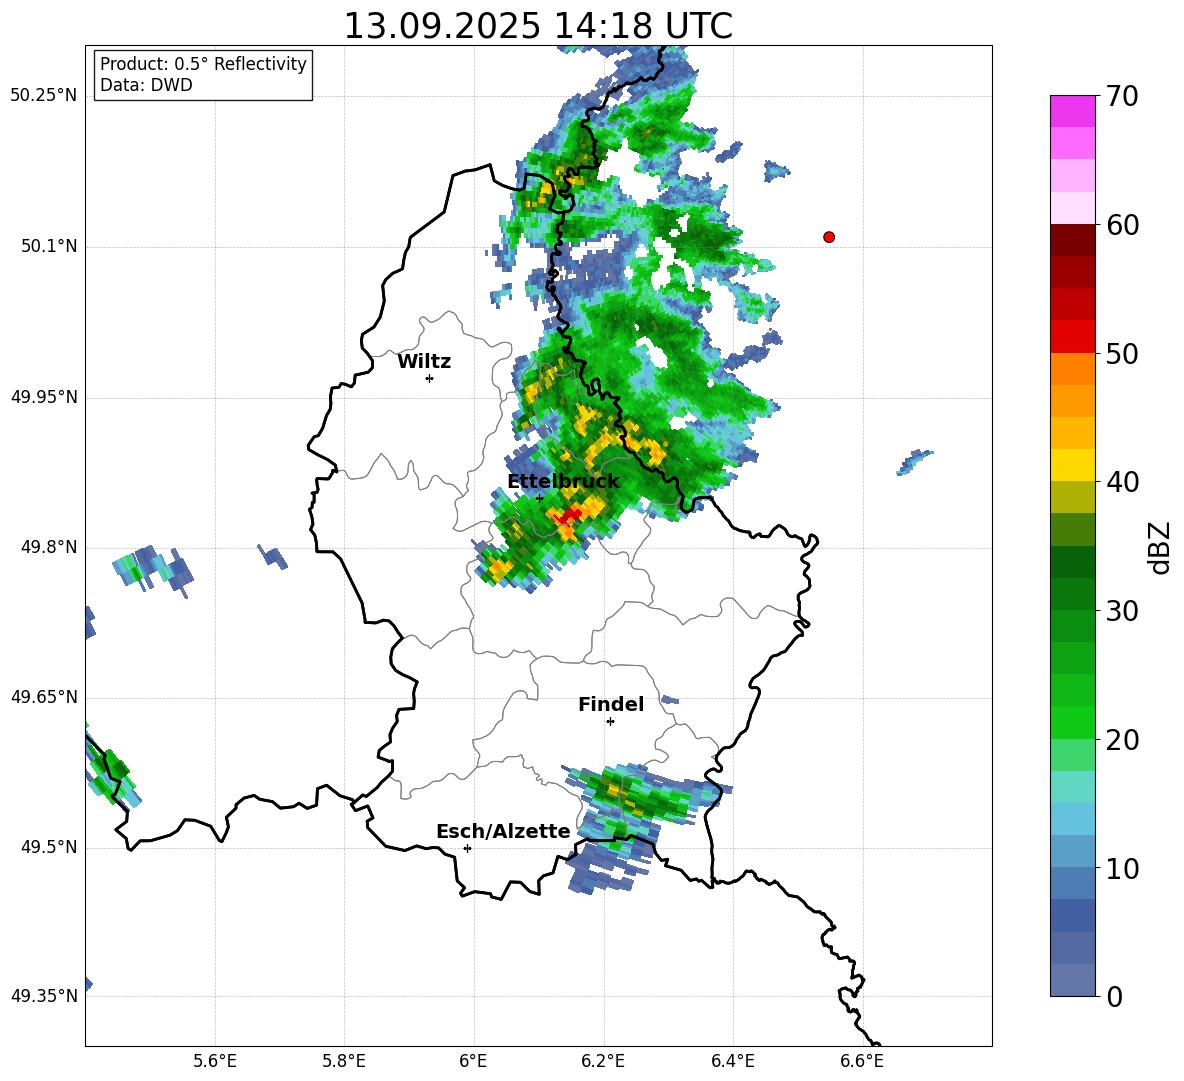
Task: Click the colorbar label 50
Action: (1122, 353)
